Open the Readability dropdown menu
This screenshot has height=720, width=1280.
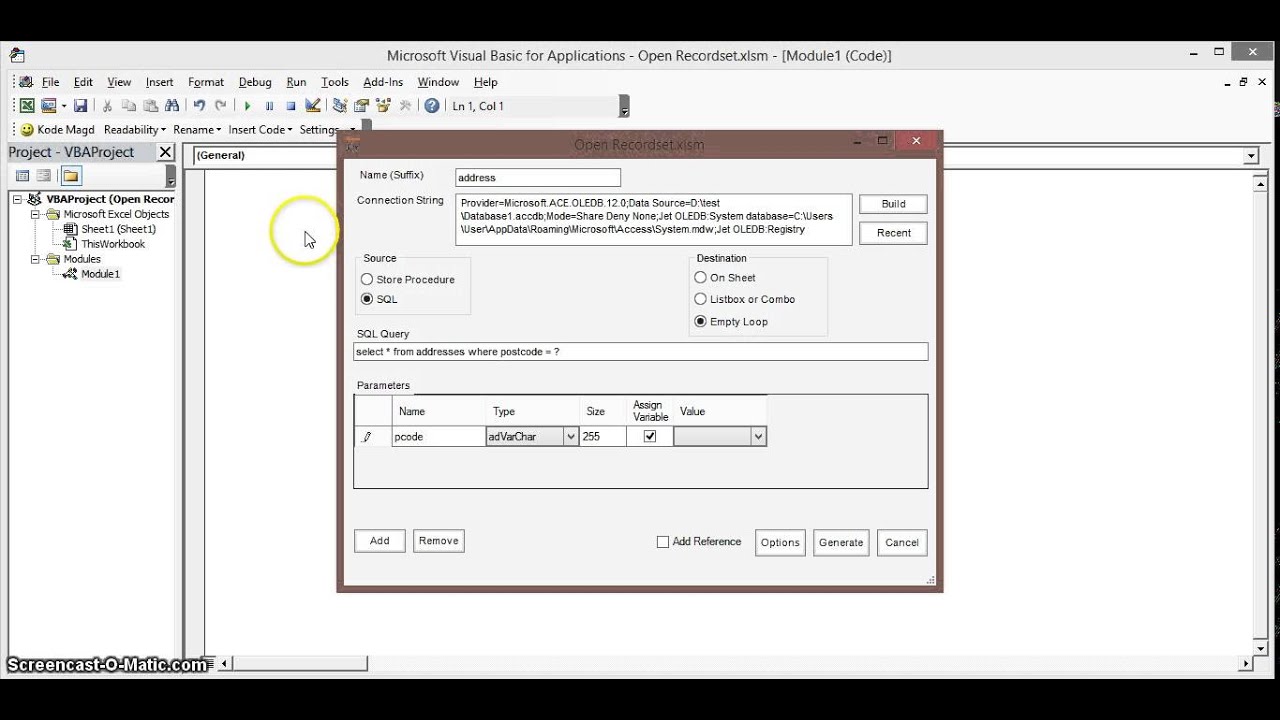[135, 130]
